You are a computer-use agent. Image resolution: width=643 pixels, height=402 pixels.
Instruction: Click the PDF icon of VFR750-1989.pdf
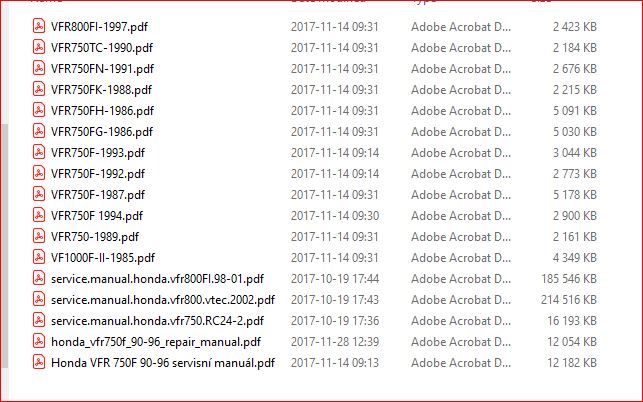[x=39, y=236]
